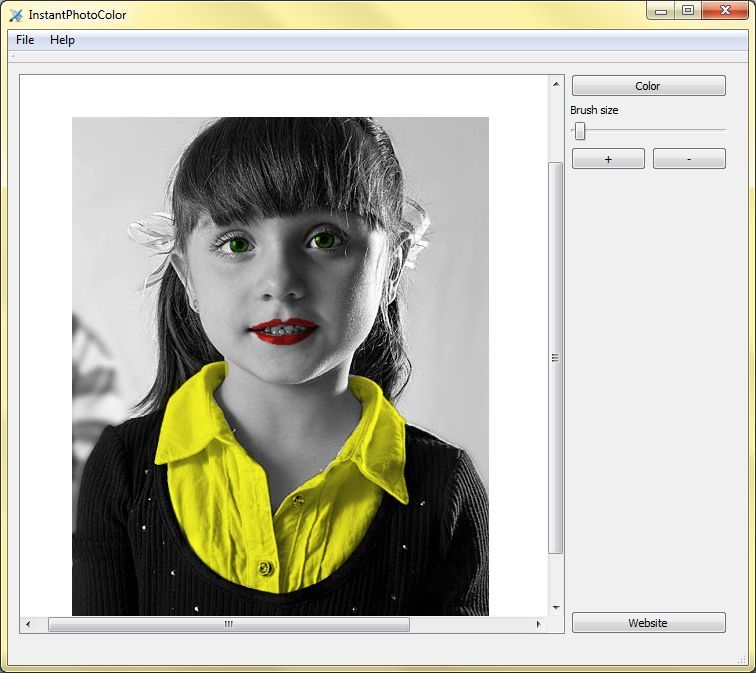Click the Color button
The image size is (756, 673).
(648, 86)
